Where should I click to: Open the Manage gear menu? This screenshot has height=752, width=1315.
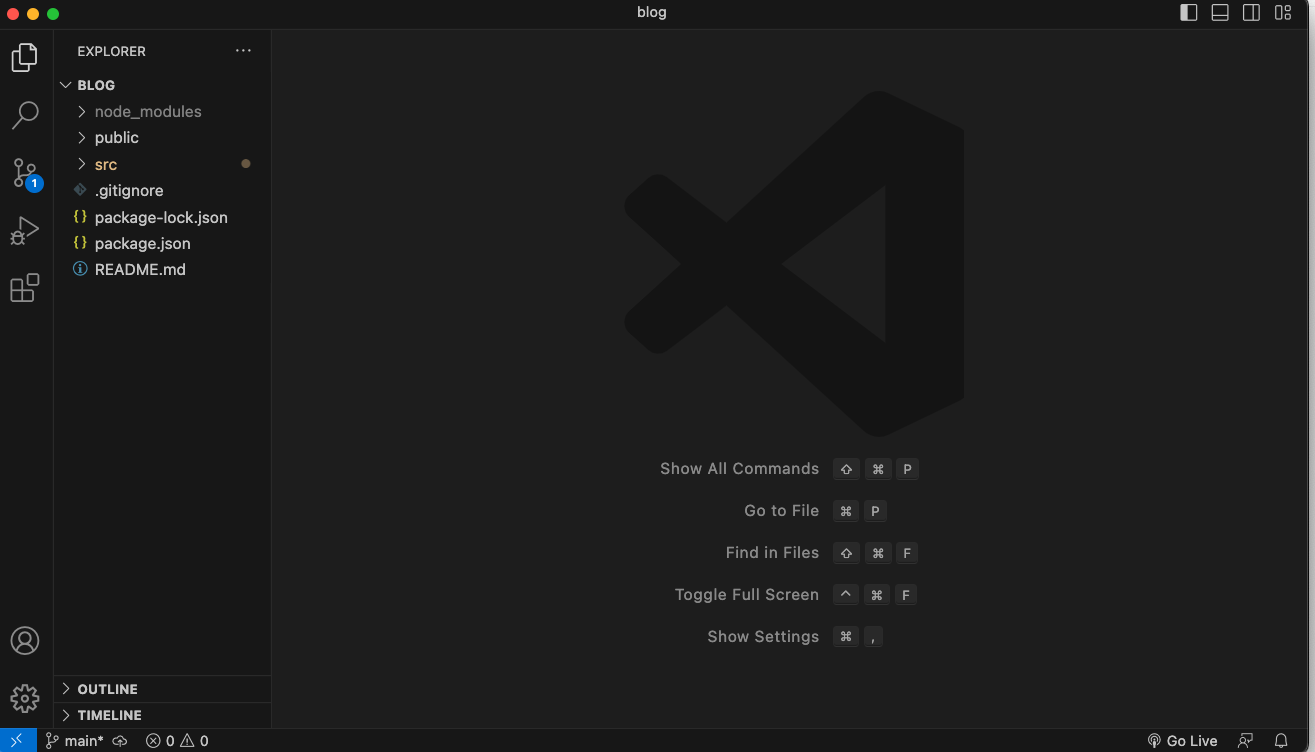(25, 698)
